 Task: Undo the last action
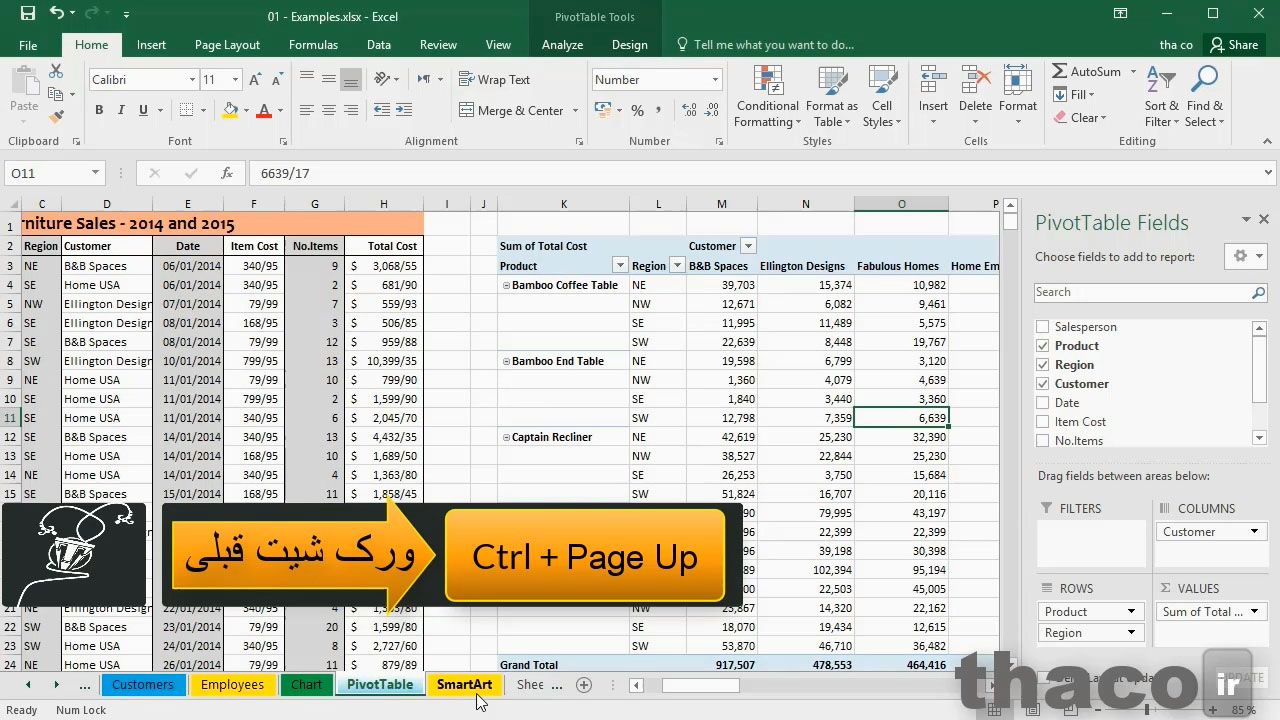[x=57, y=14]
